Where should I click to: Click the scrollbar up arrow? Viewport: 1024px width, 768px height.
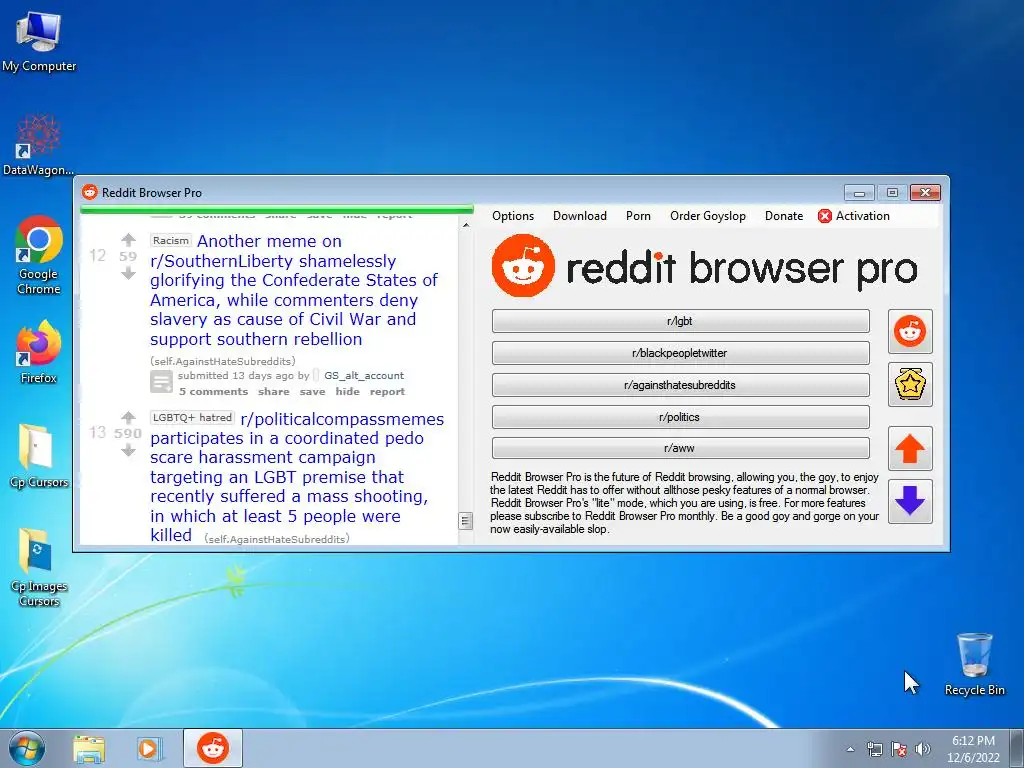click(466, 225)
